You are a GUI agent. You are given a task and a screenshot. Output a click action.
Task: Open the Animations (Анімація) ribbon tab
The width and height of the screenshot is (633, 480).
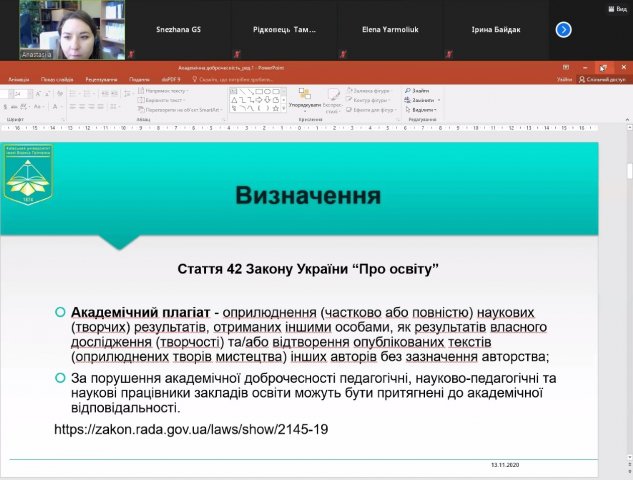pyautogui.click(x=19, y=78)
